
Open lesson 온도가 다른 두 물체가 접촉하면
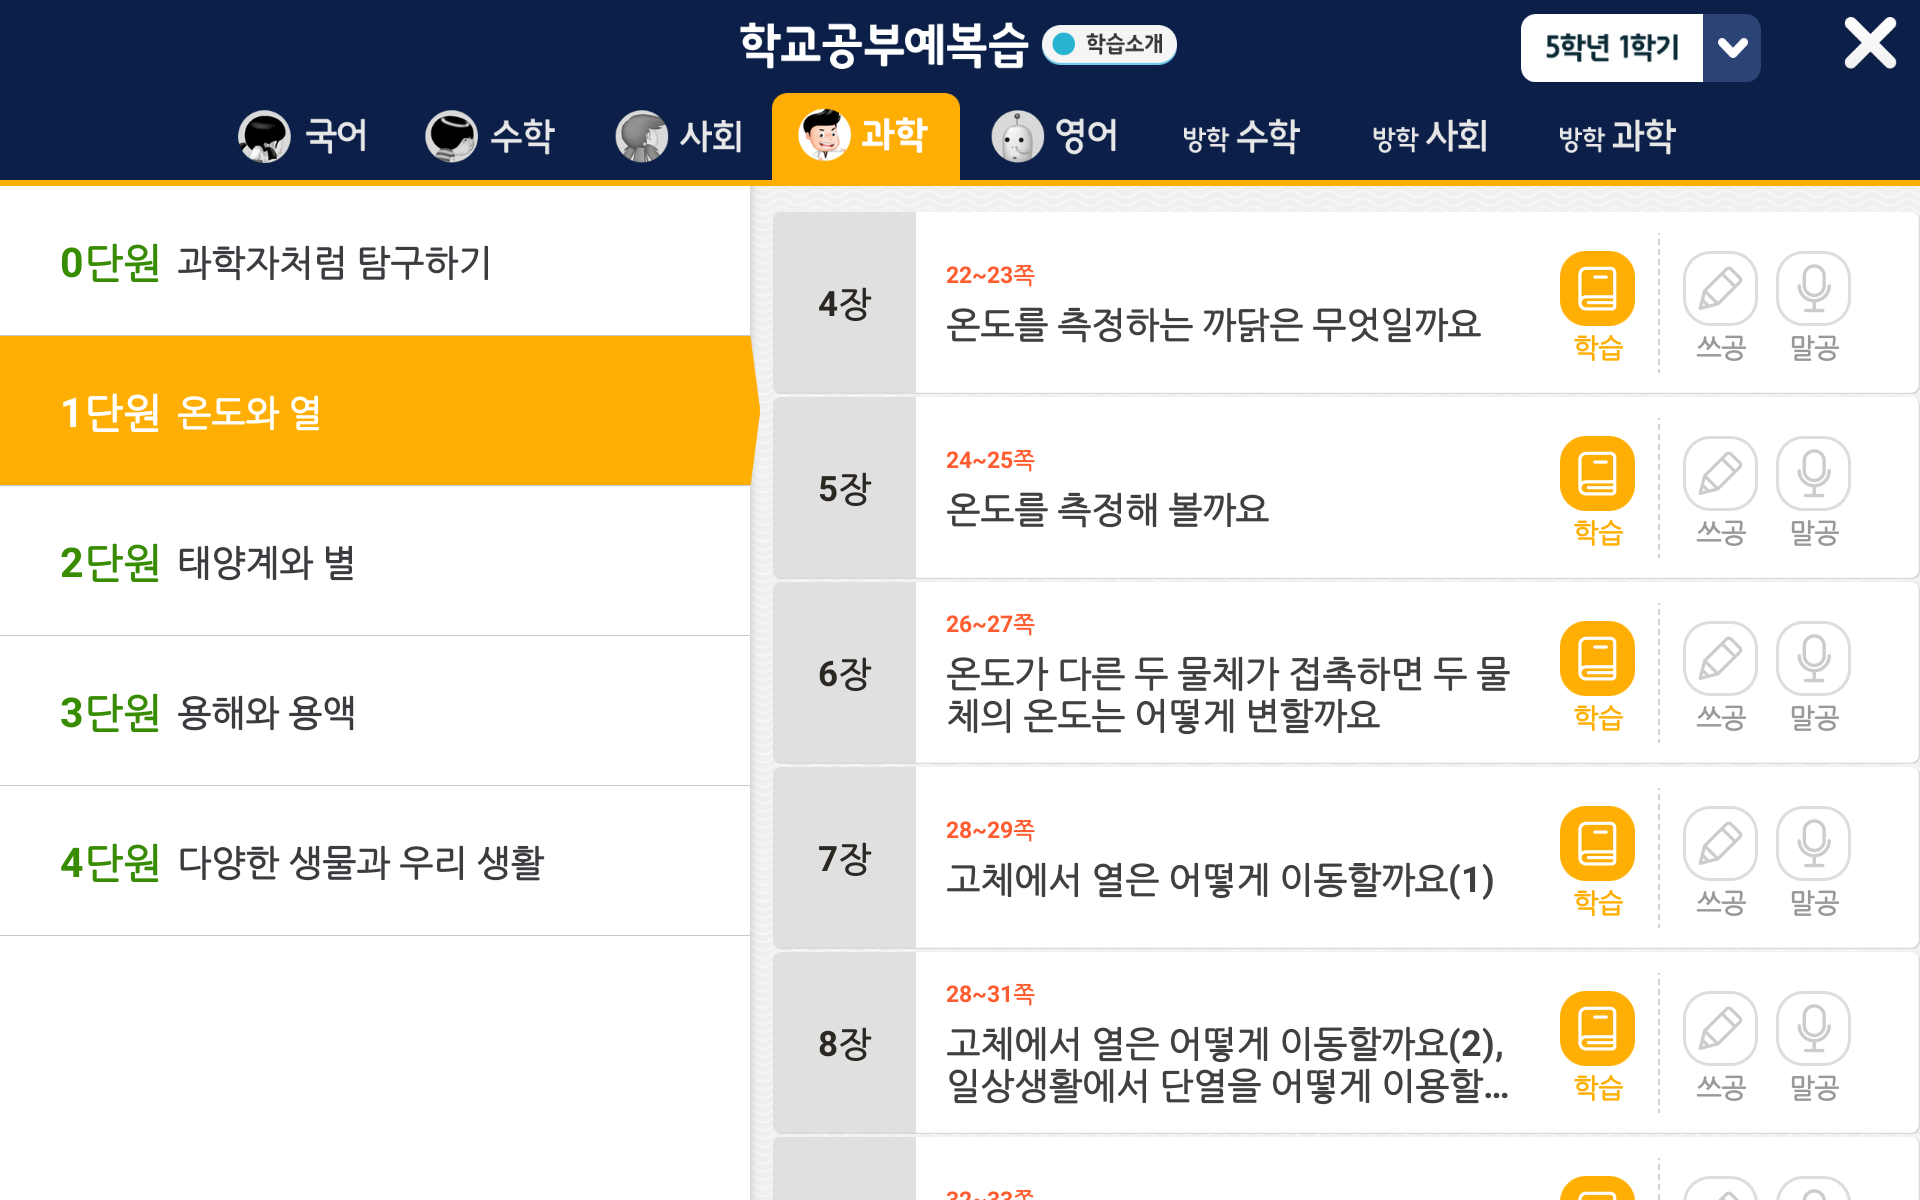coord(1228,694)
